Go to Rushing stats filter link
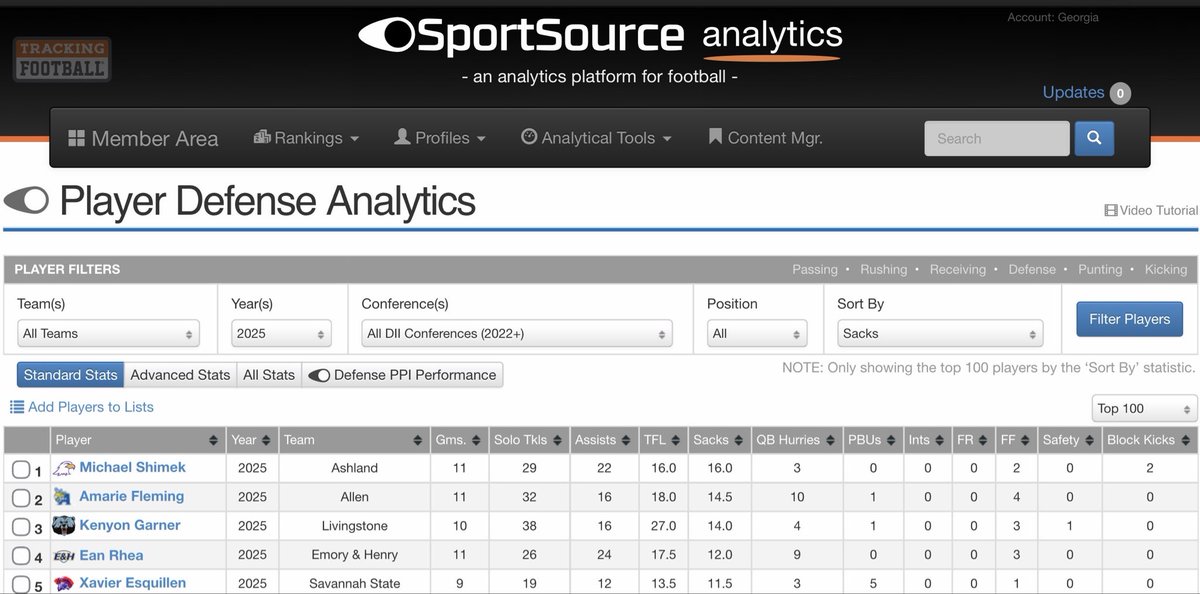 (884, 269)
